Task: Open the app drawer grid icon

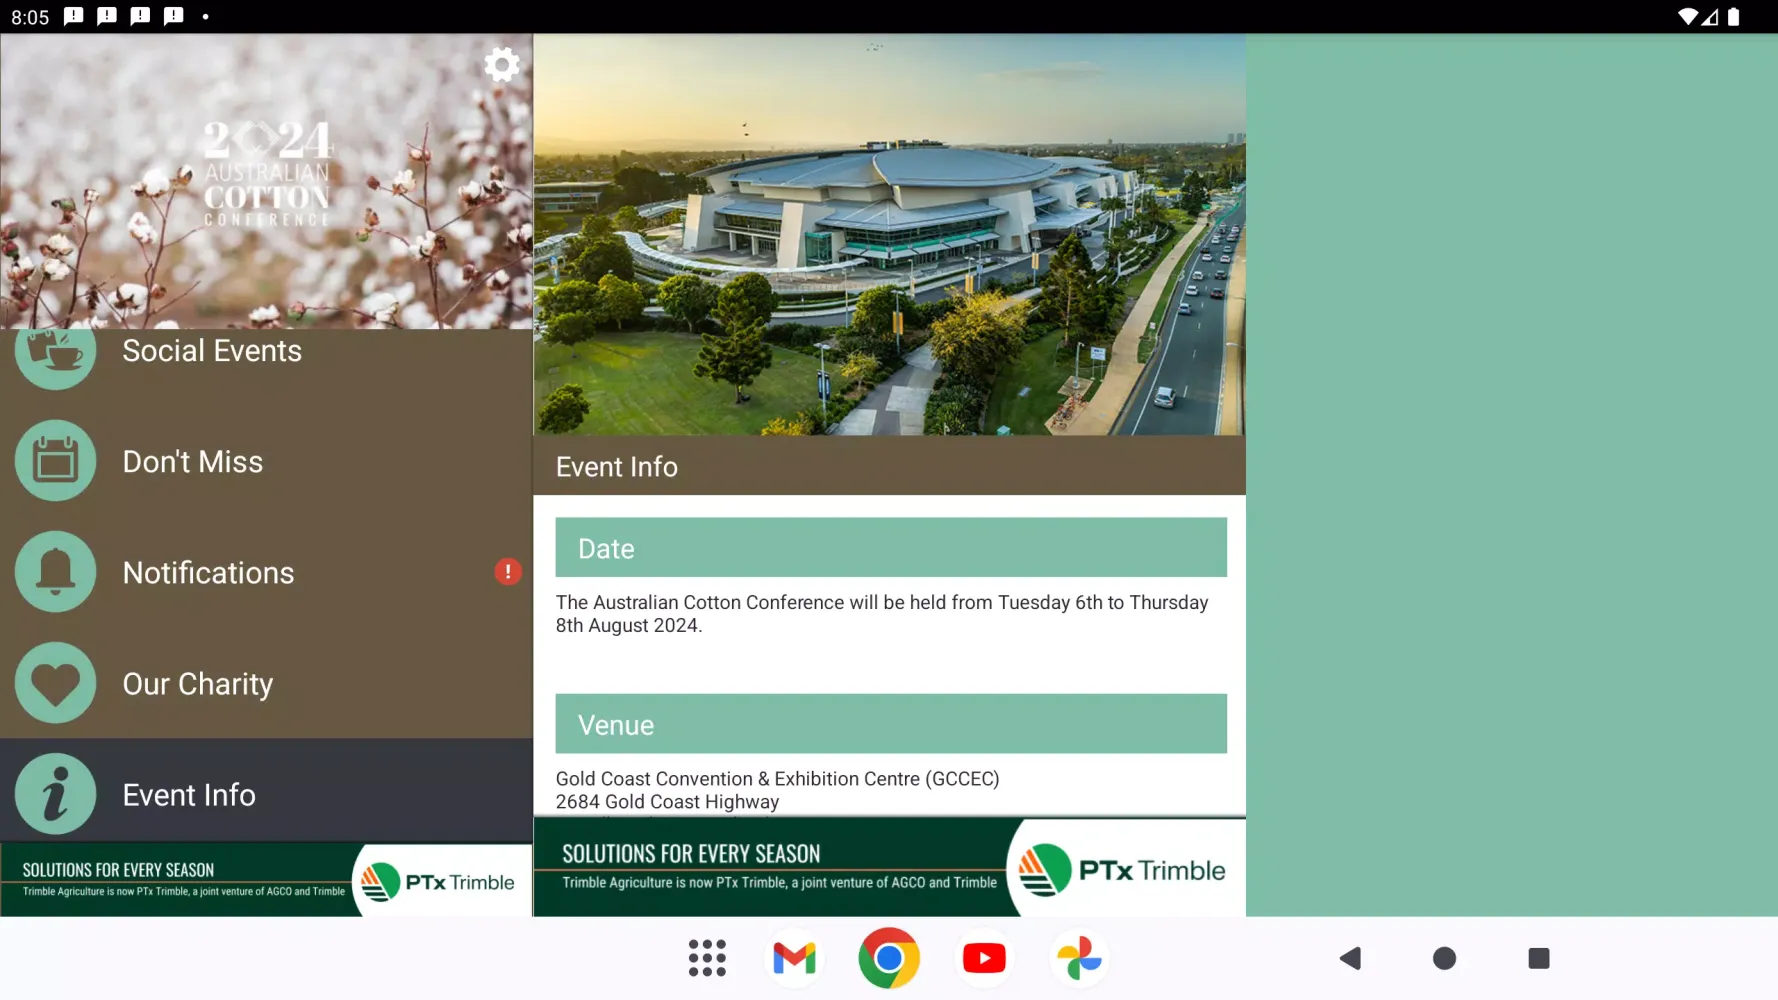Action: (x=707, y=957)
